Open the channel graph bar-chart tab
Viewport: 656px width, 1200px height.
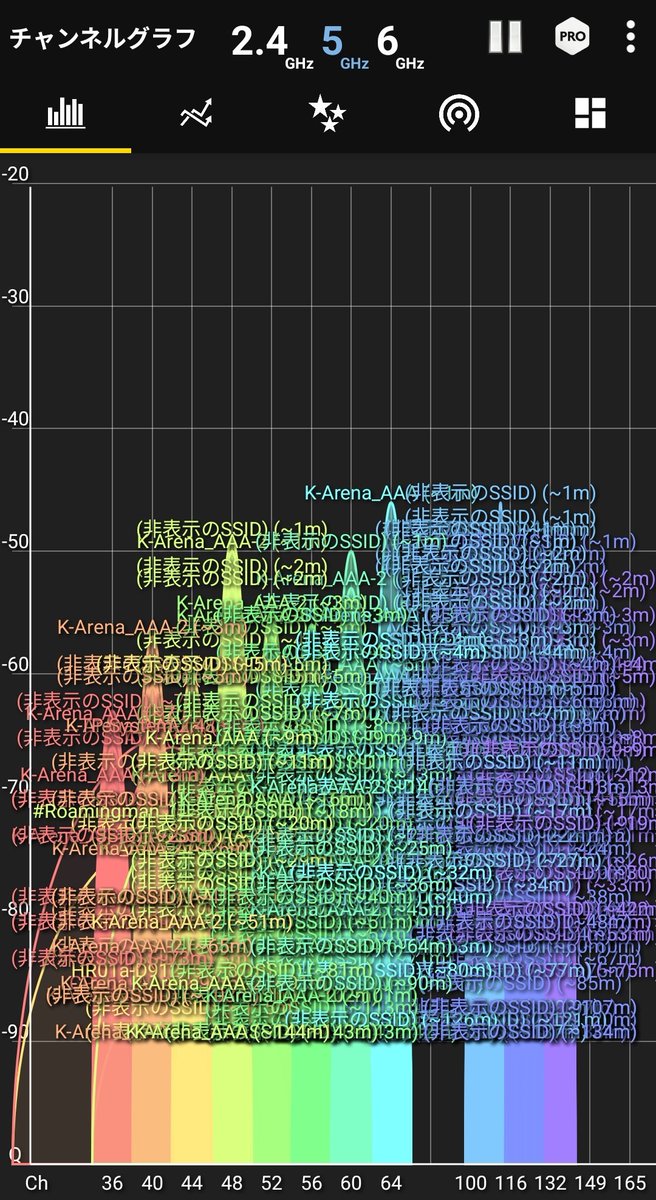(65, 114)
